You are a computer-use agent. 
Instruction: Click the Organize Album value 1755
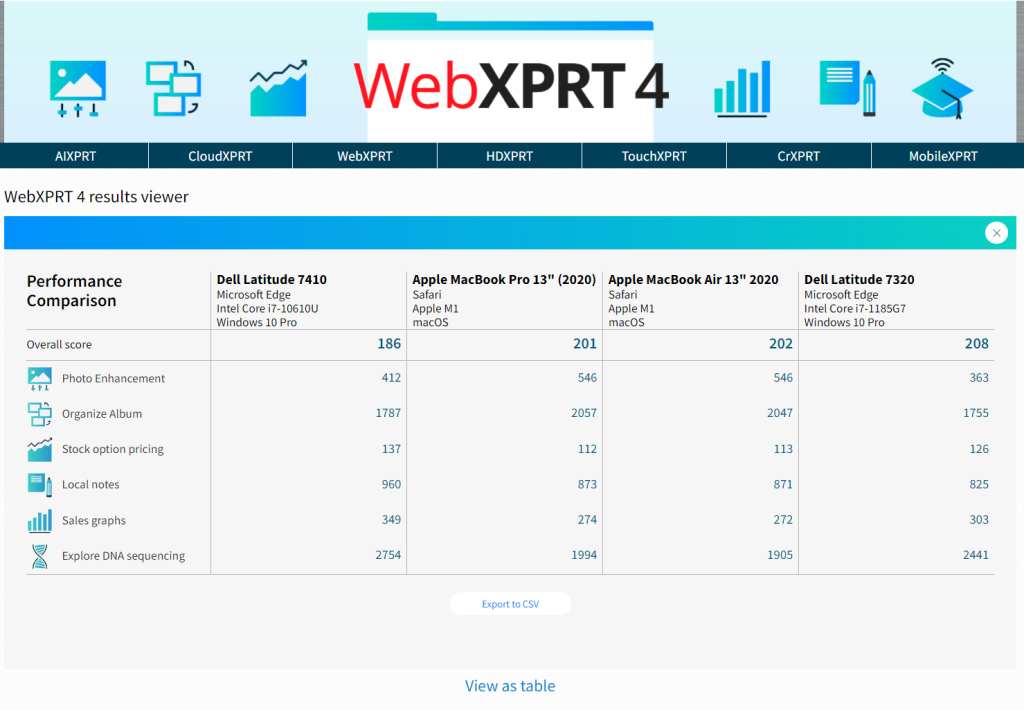point(976,413)
